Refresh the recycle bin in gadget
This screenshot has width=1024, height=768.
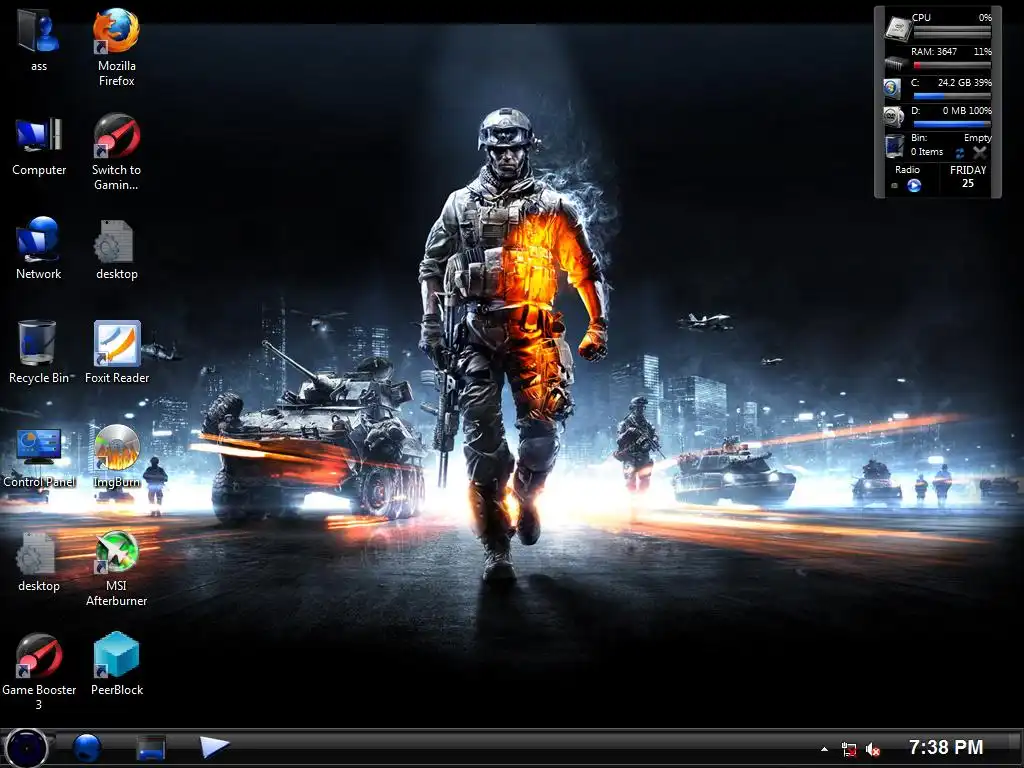point(960,153)
